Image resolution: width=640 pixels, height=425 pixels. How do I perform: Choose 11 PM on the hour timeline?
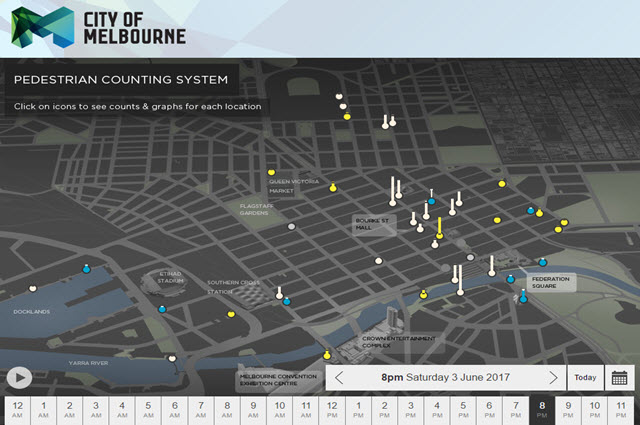pyautogui.click(x=620, y=409)
